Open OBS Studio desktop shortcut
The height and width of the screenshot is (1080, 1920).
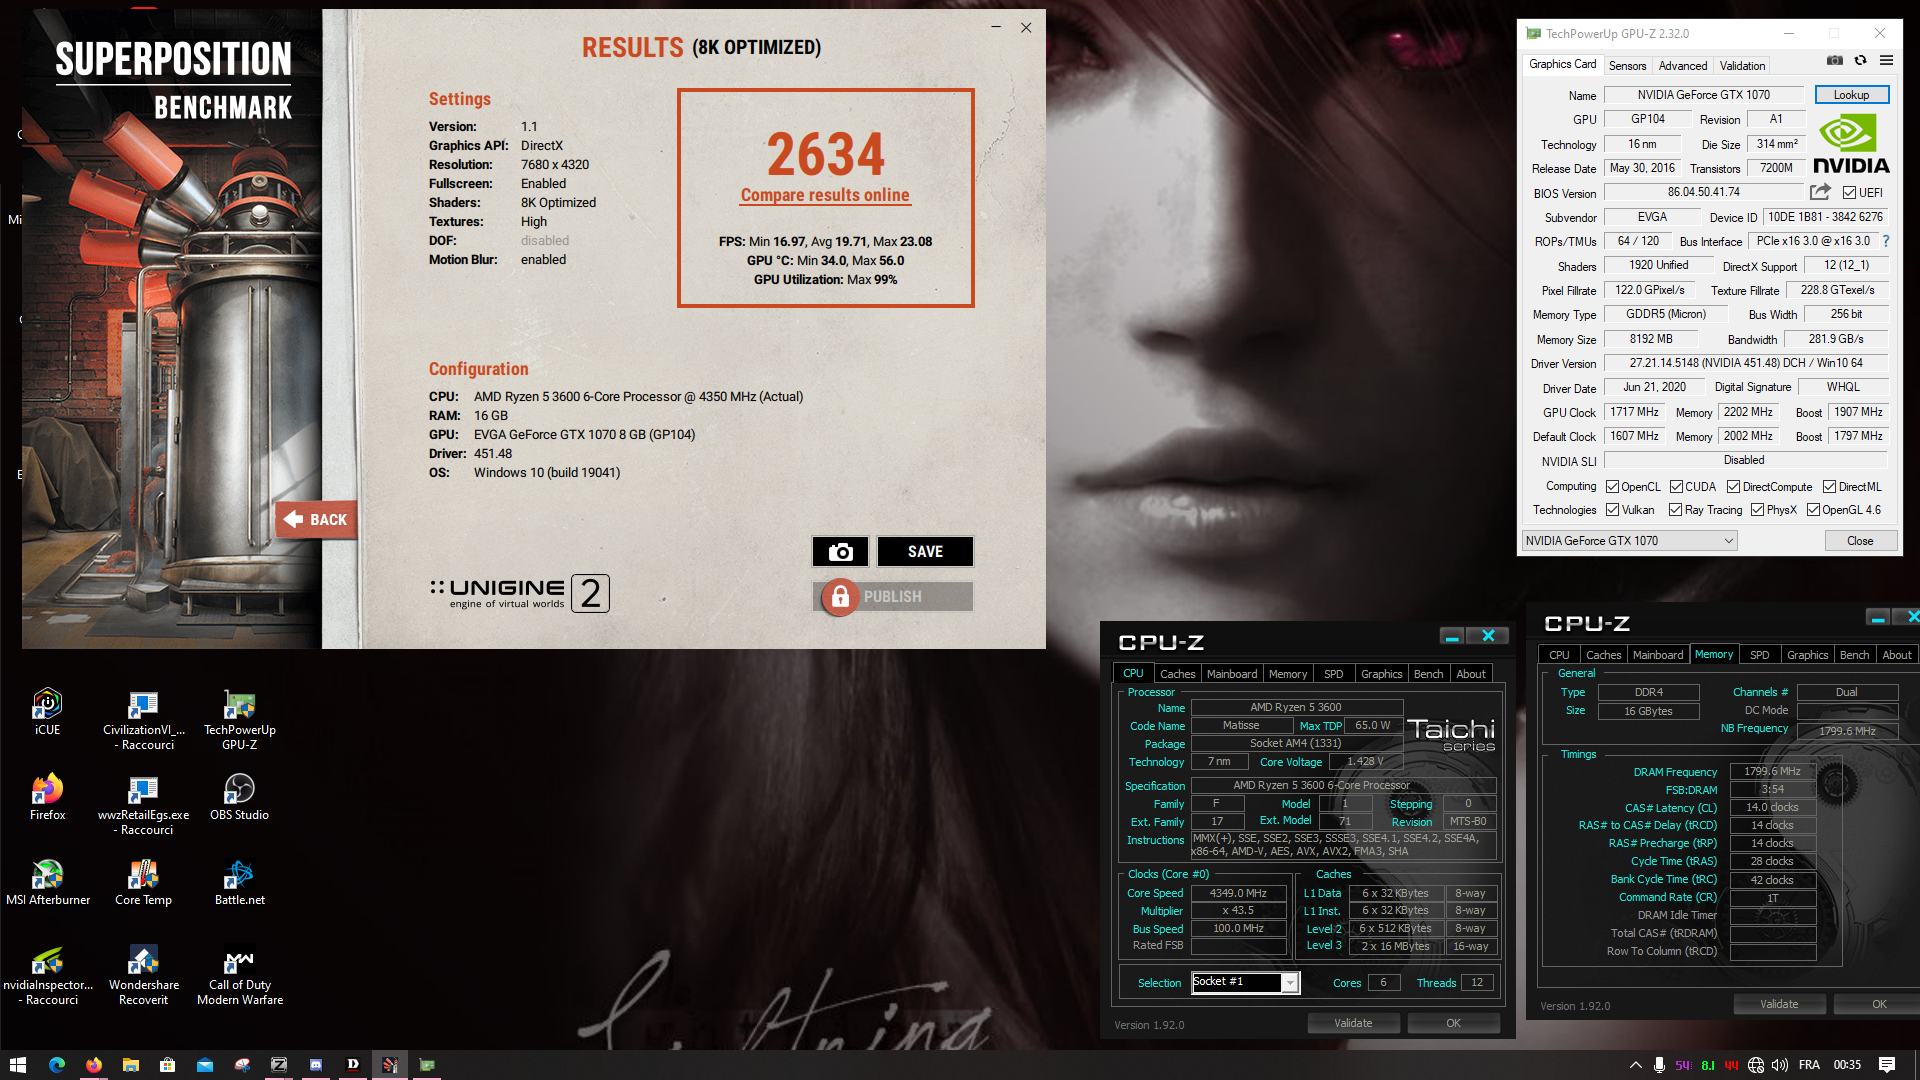240,798
